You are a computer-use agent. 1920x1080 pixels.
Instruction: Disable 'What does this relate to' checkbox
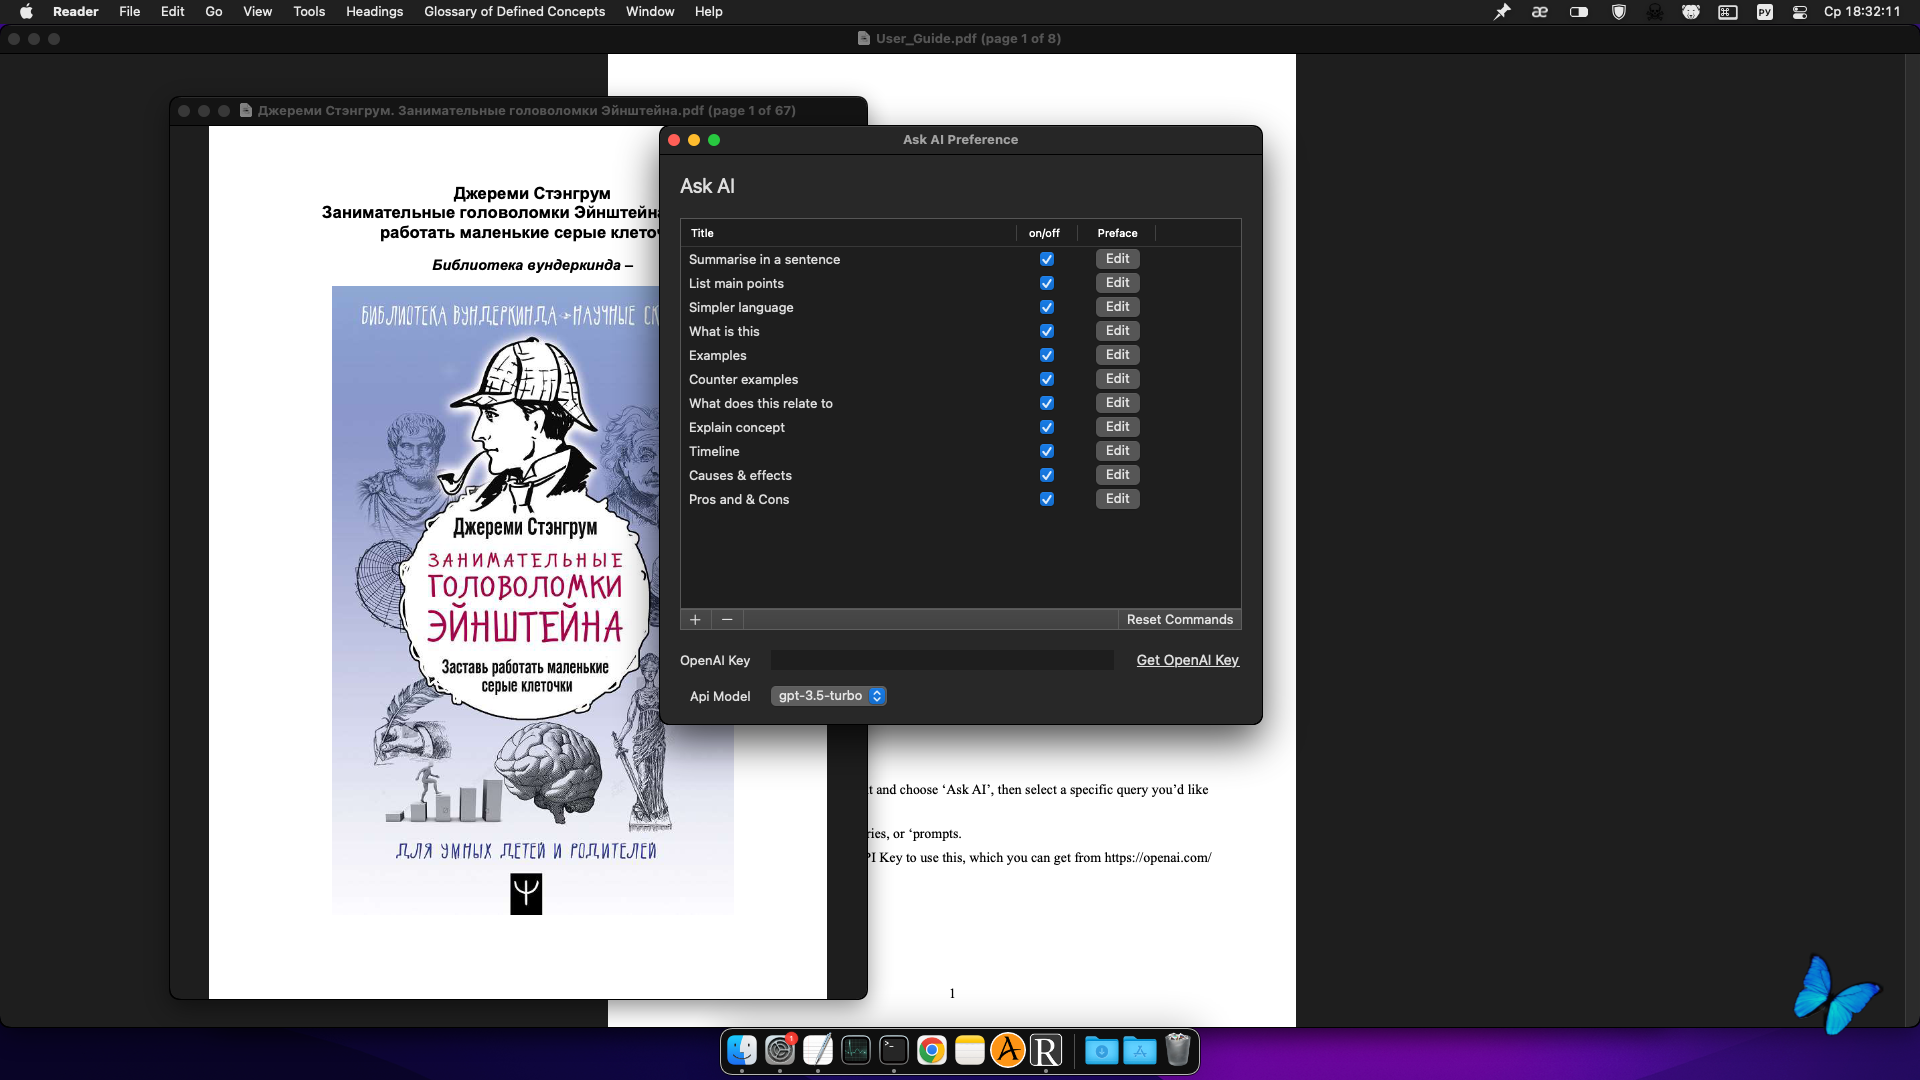(1047, 403)
